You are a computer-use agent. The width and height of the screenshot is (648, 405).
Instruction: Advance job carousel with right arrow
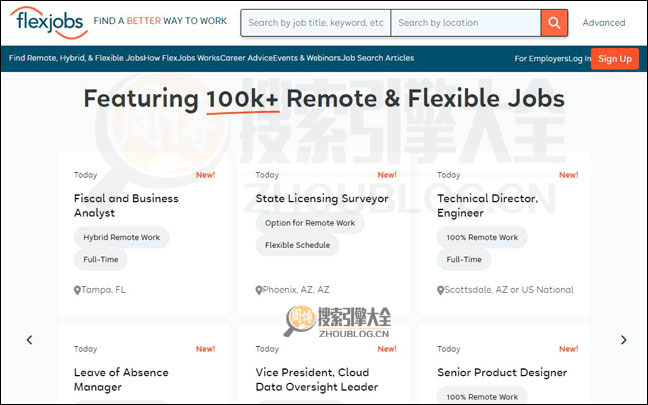tap(624, 340)
